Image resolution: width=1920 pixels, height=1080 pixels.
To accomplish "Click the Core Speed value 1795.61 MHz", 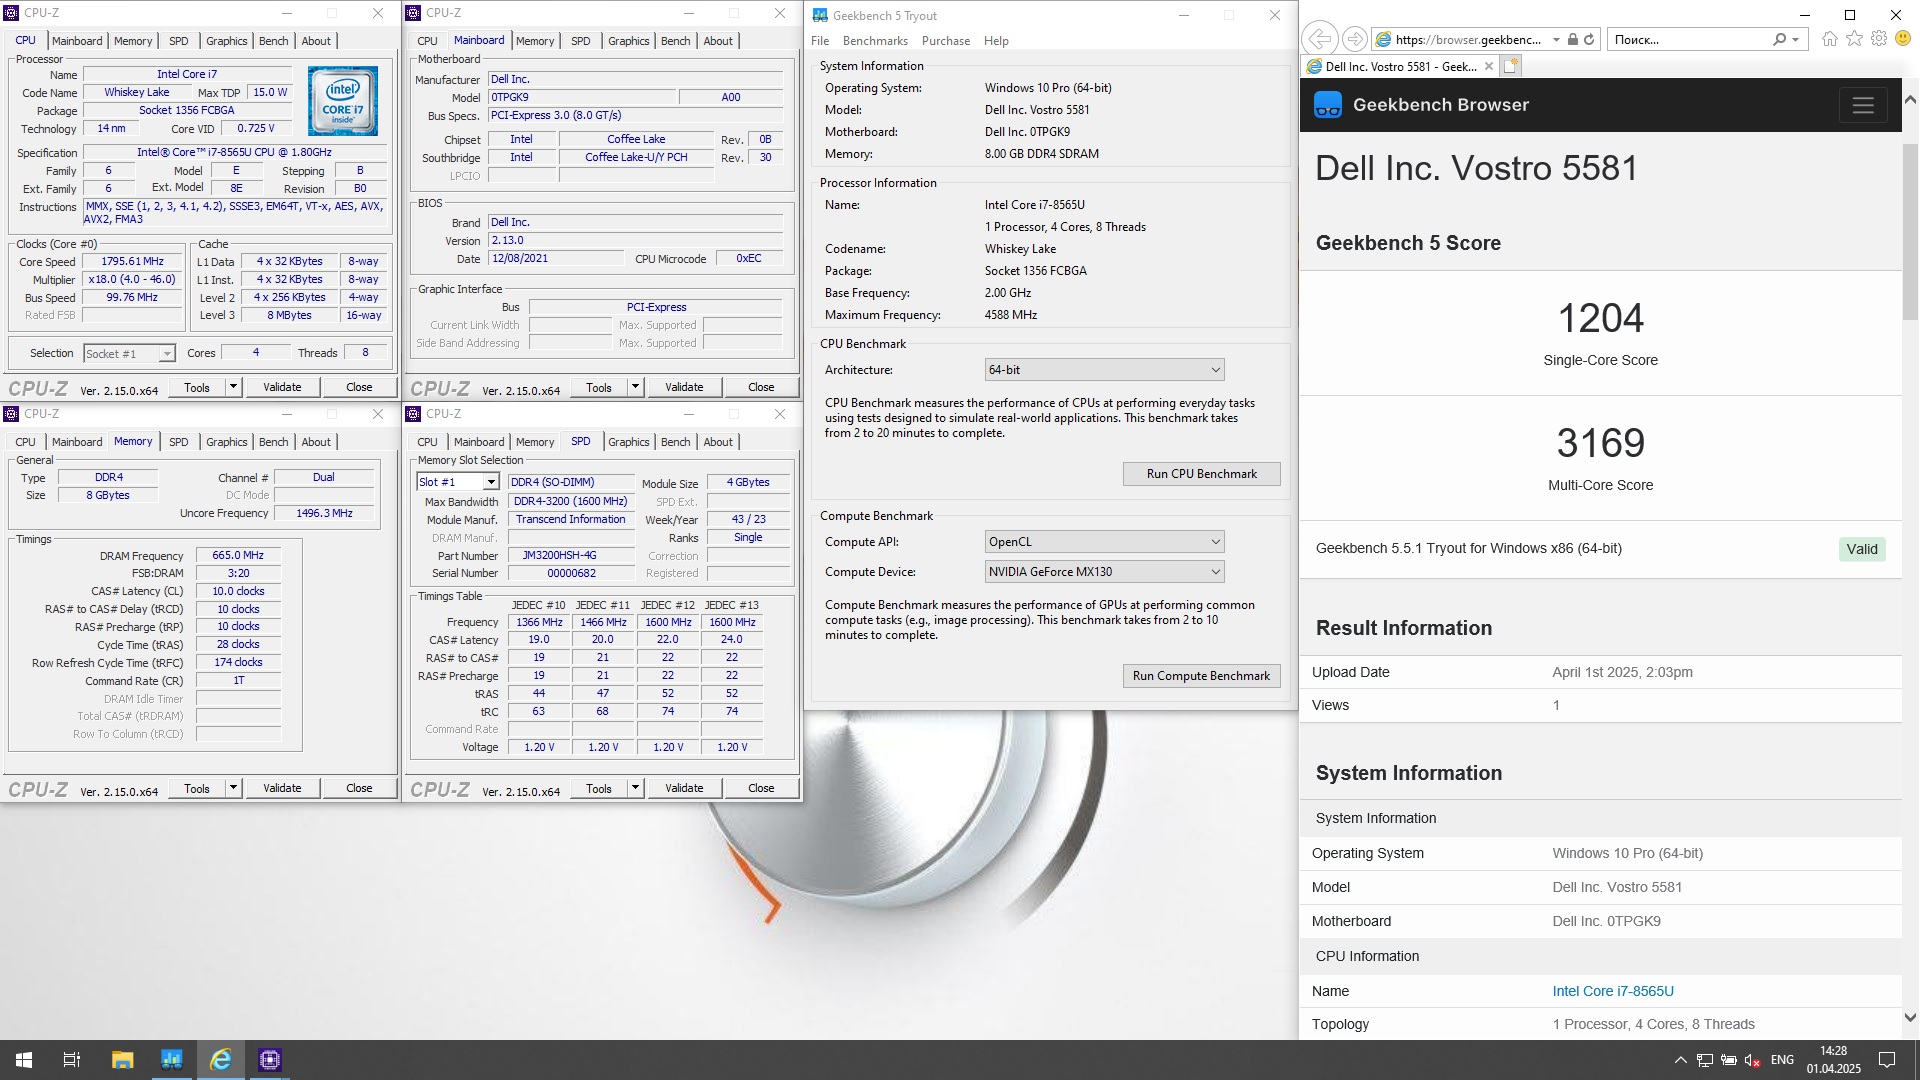I will pyautogui.click(x=132, y=262).
